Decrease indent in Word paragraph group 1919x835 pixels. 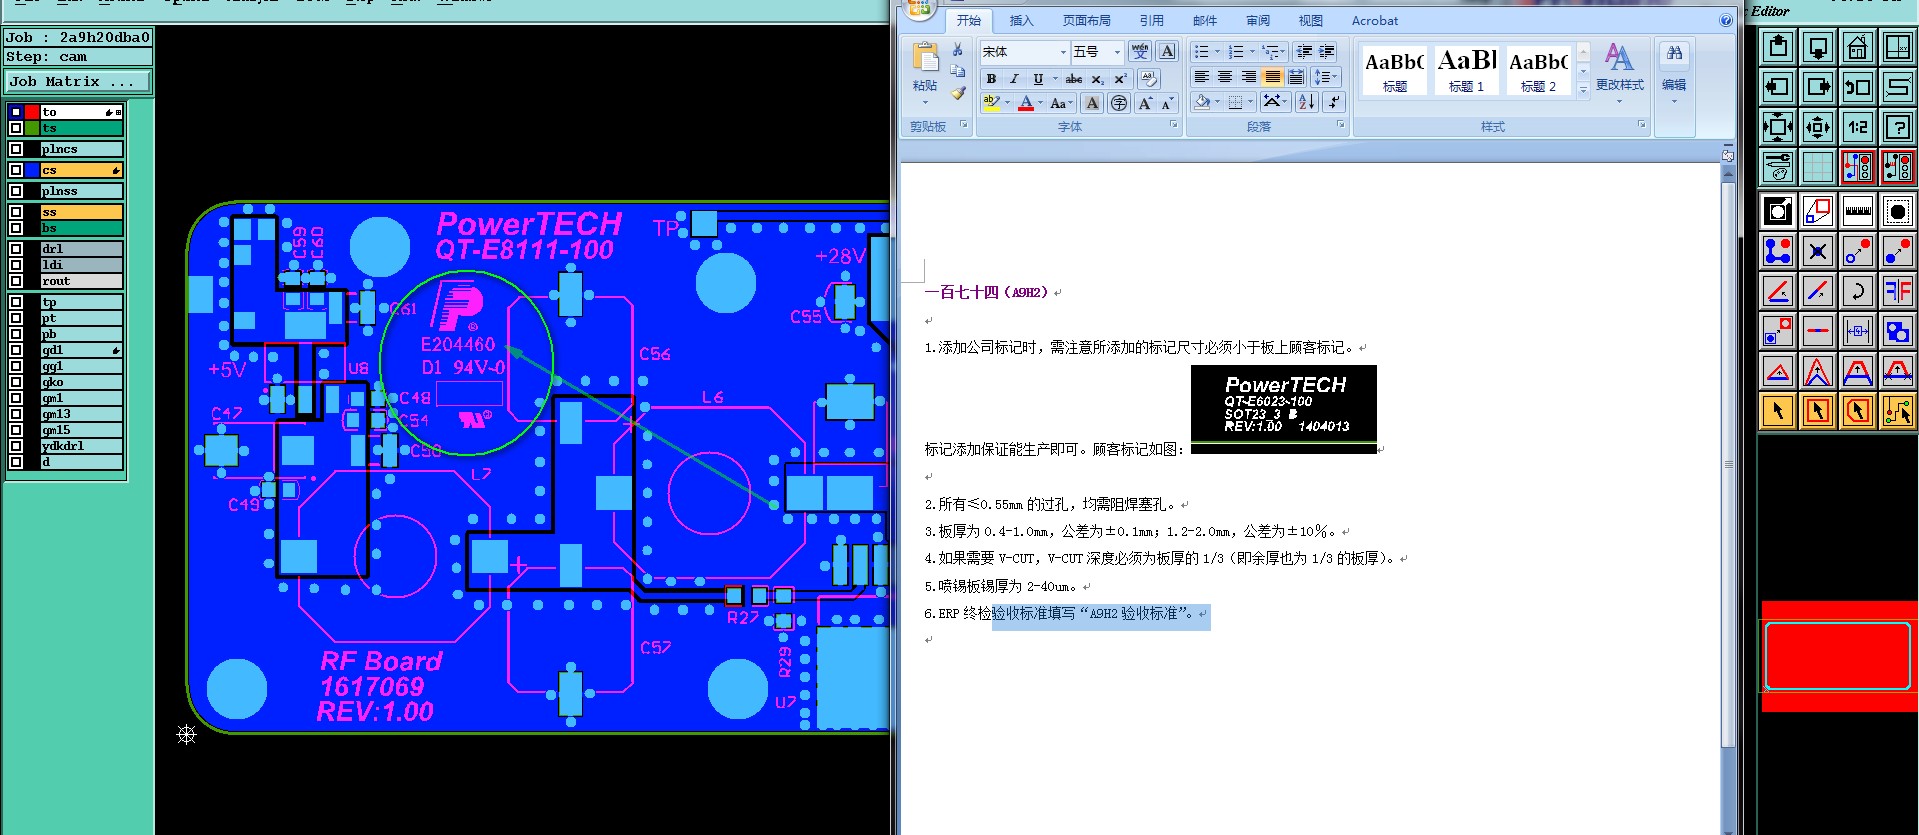point(1304,51)
